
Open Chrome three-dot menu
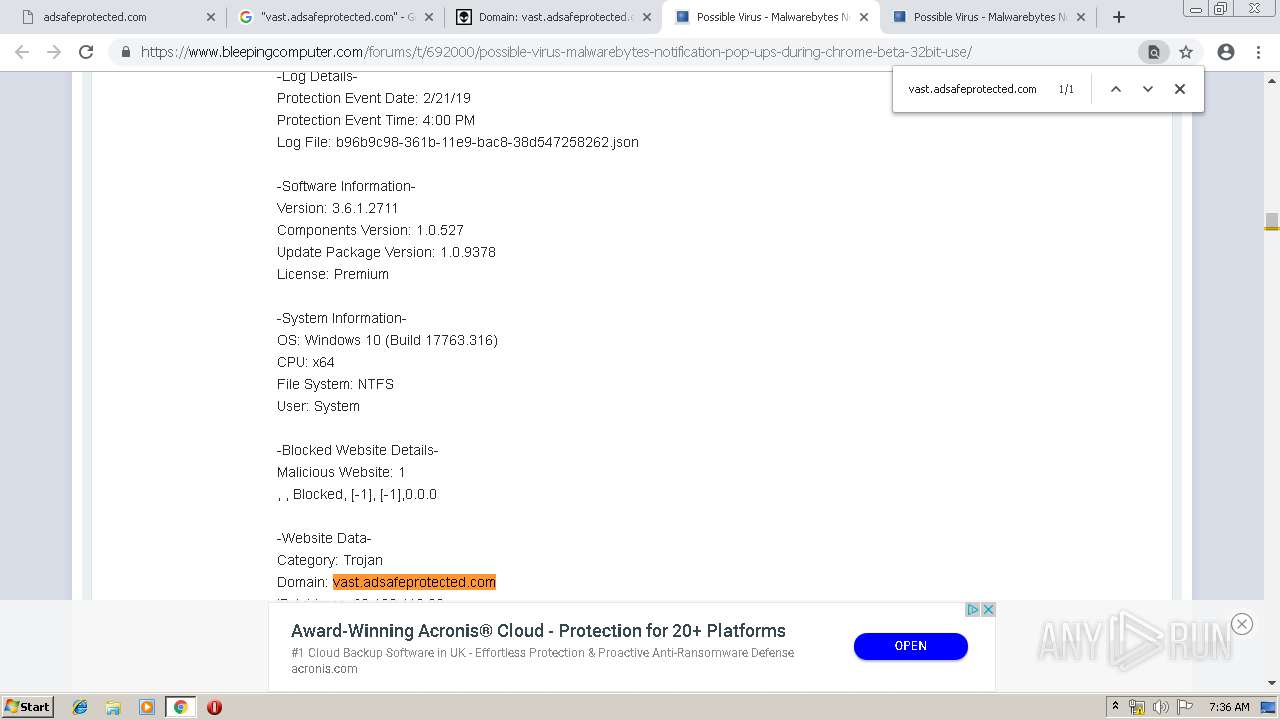point(1258,52)
